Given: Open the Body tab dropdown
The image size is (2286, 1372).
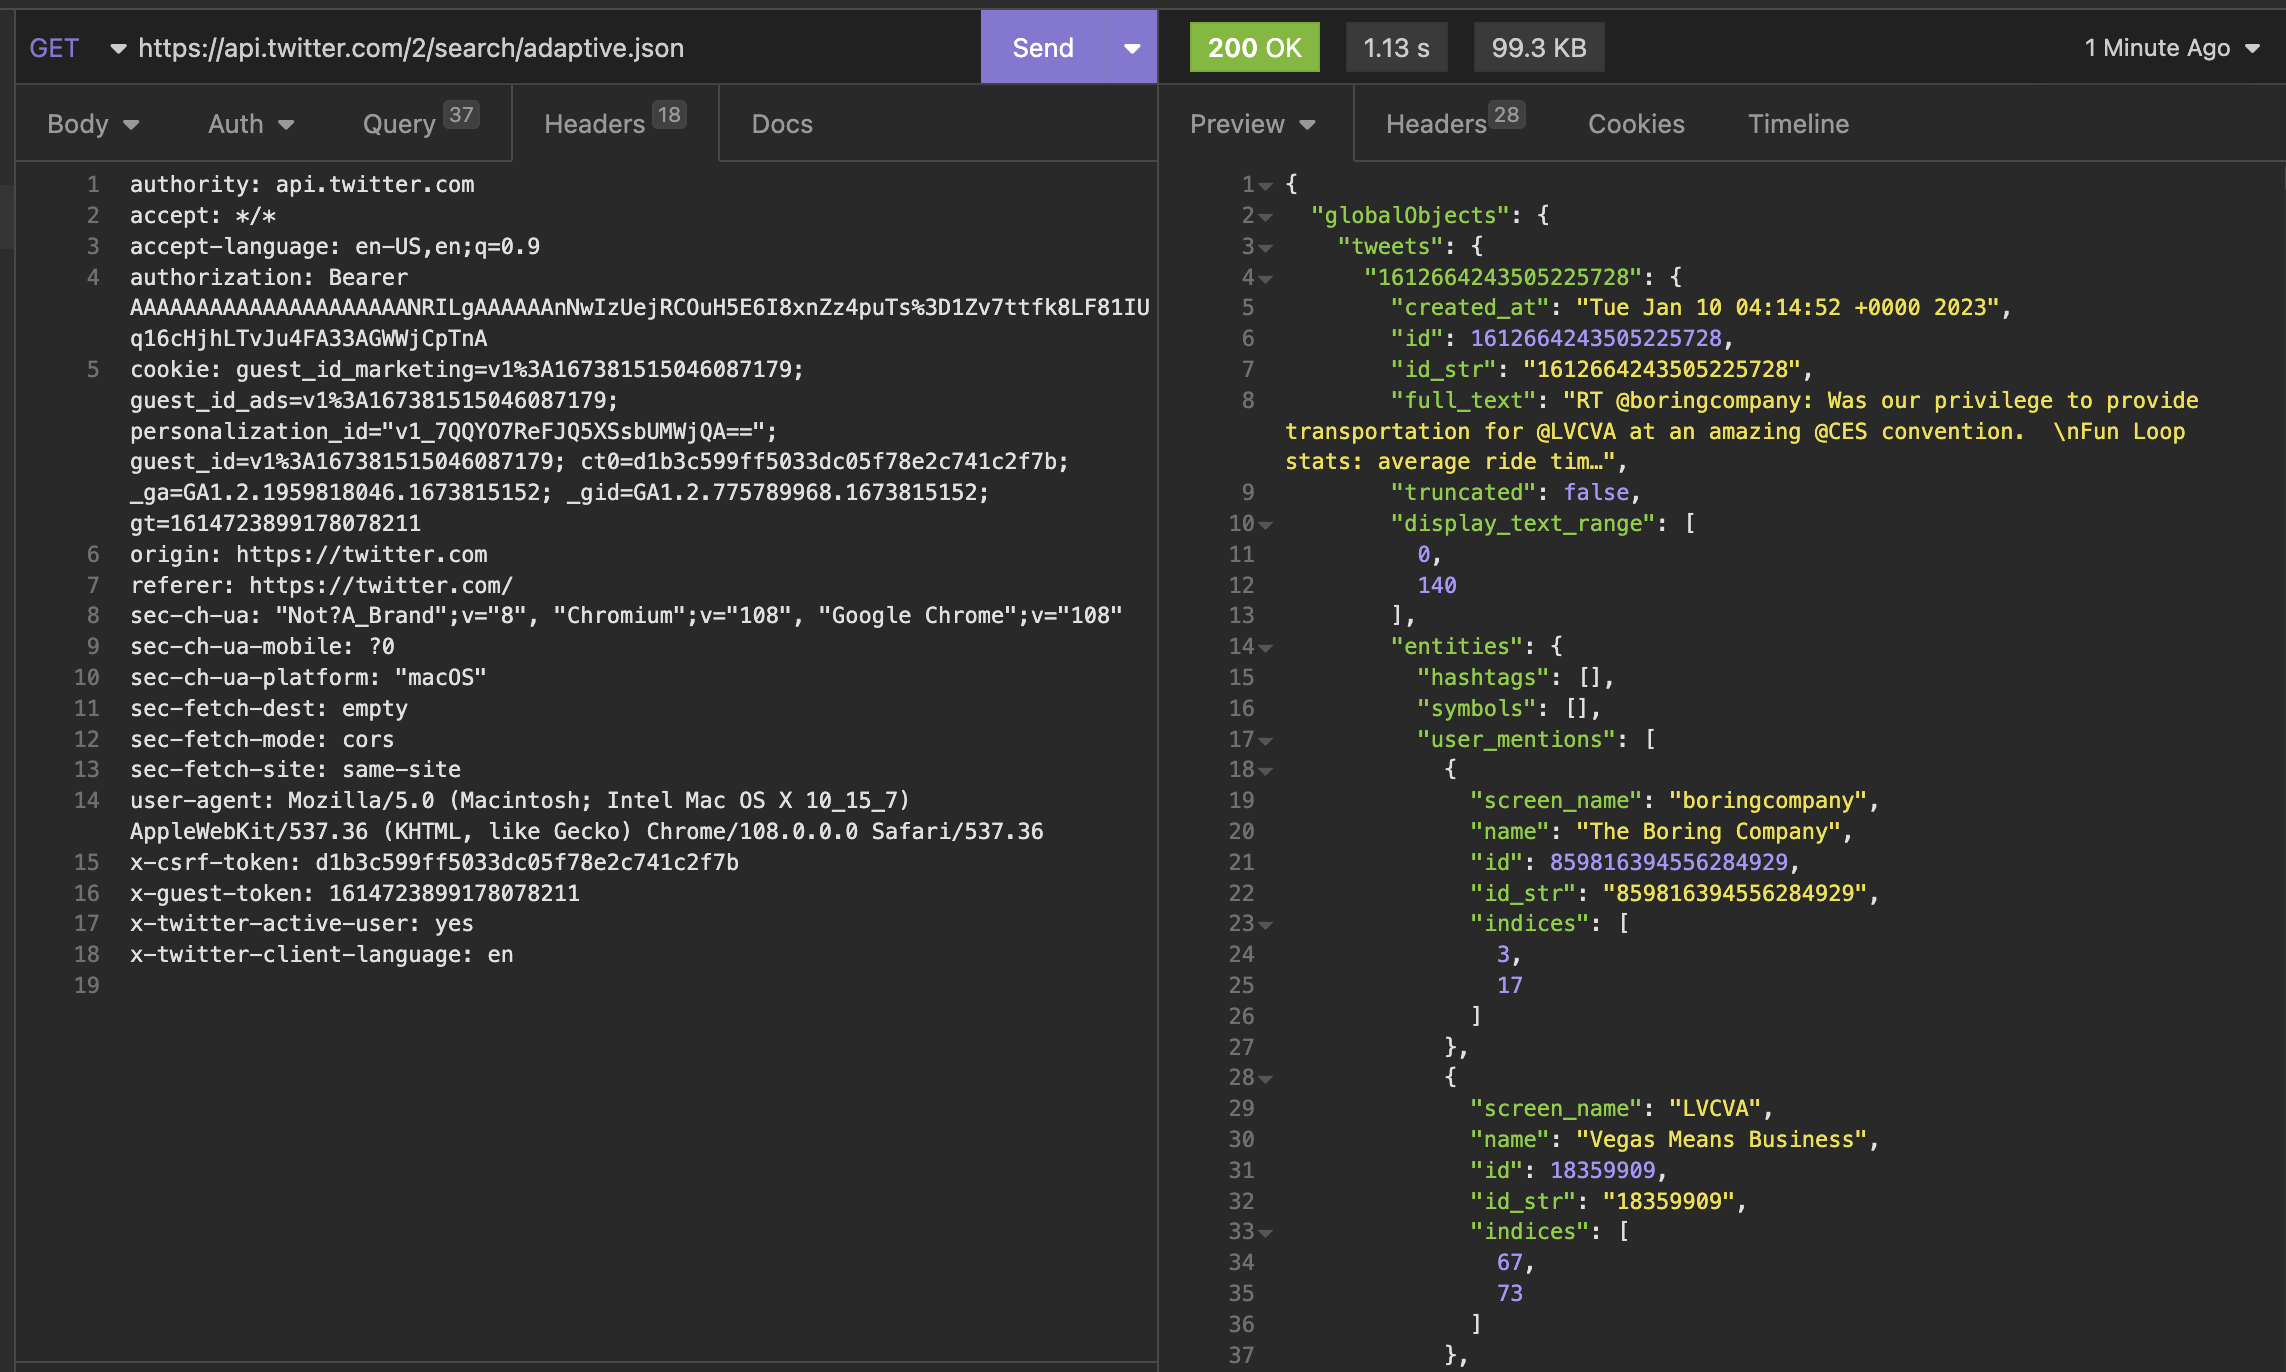Looking at the screenshot, I should point(93,124).
